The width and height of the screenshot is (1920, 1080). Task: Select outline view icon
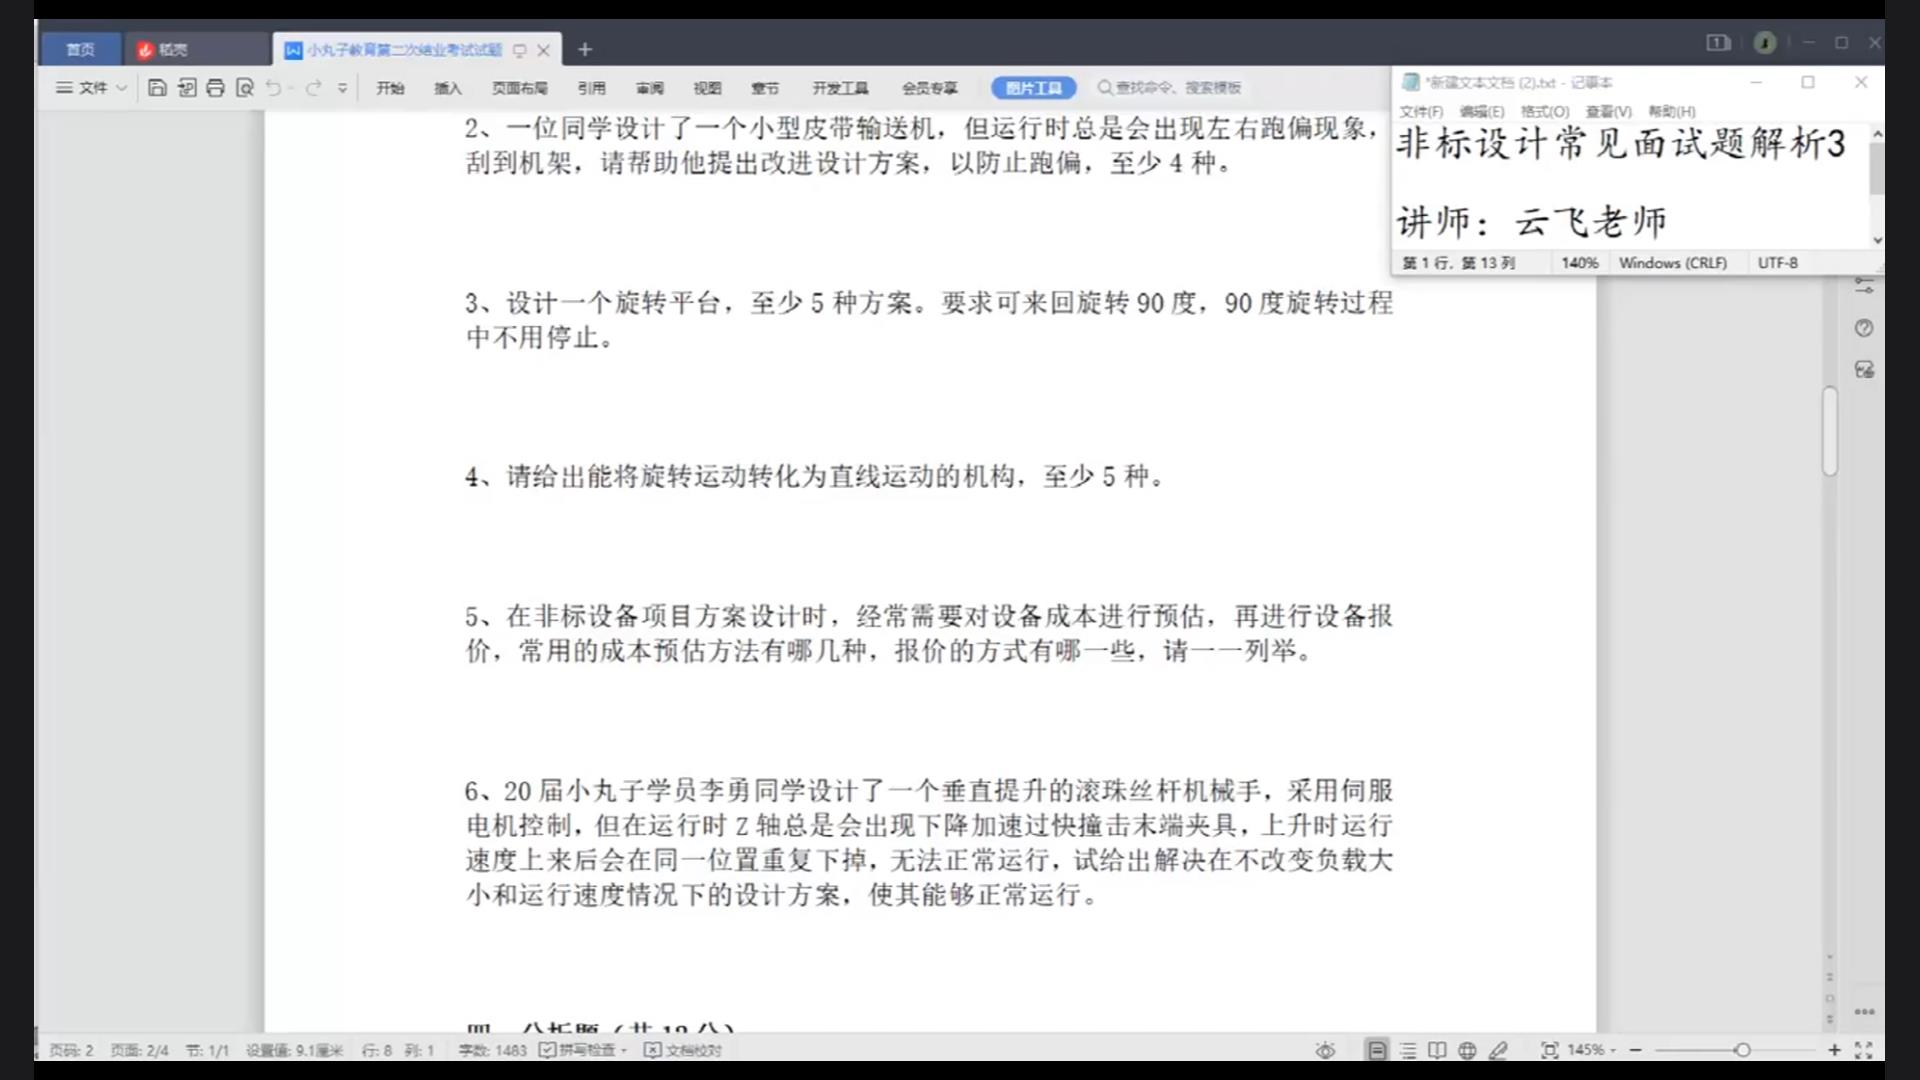click(x=1408, y=1050)
